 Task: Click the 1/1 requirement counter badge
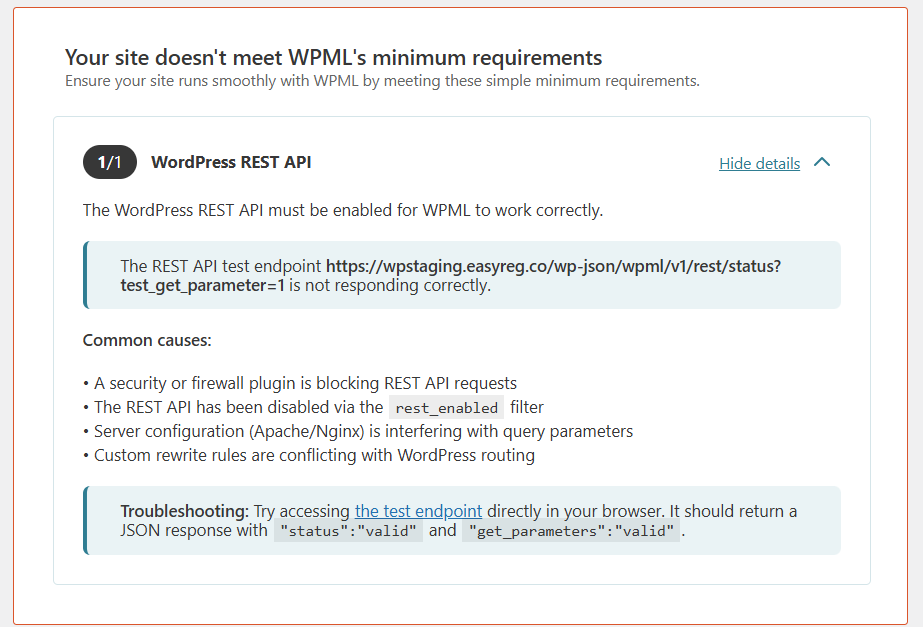pyautogui.click(x=110, y=162)
